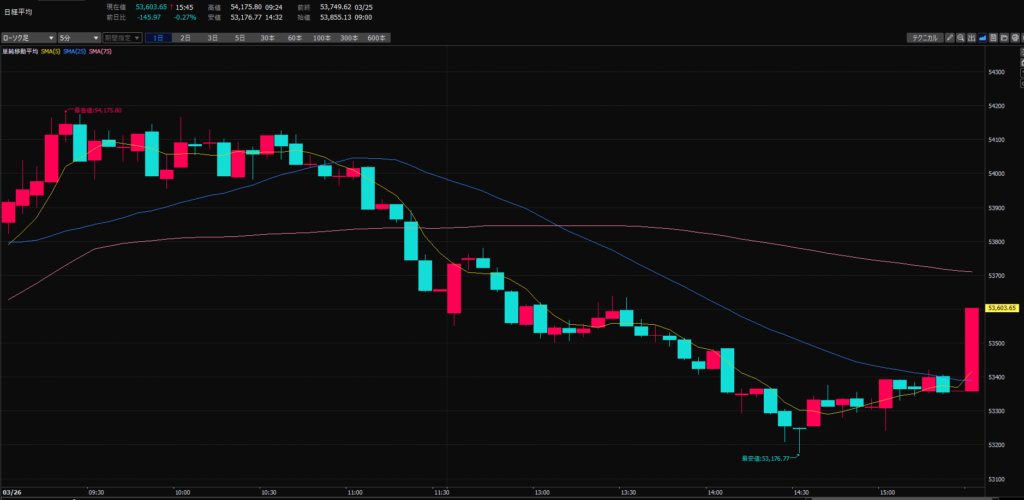Screen dimensions: 1024x500
Task: Choose the 600本 bar count button
Action: click(376, 37)
